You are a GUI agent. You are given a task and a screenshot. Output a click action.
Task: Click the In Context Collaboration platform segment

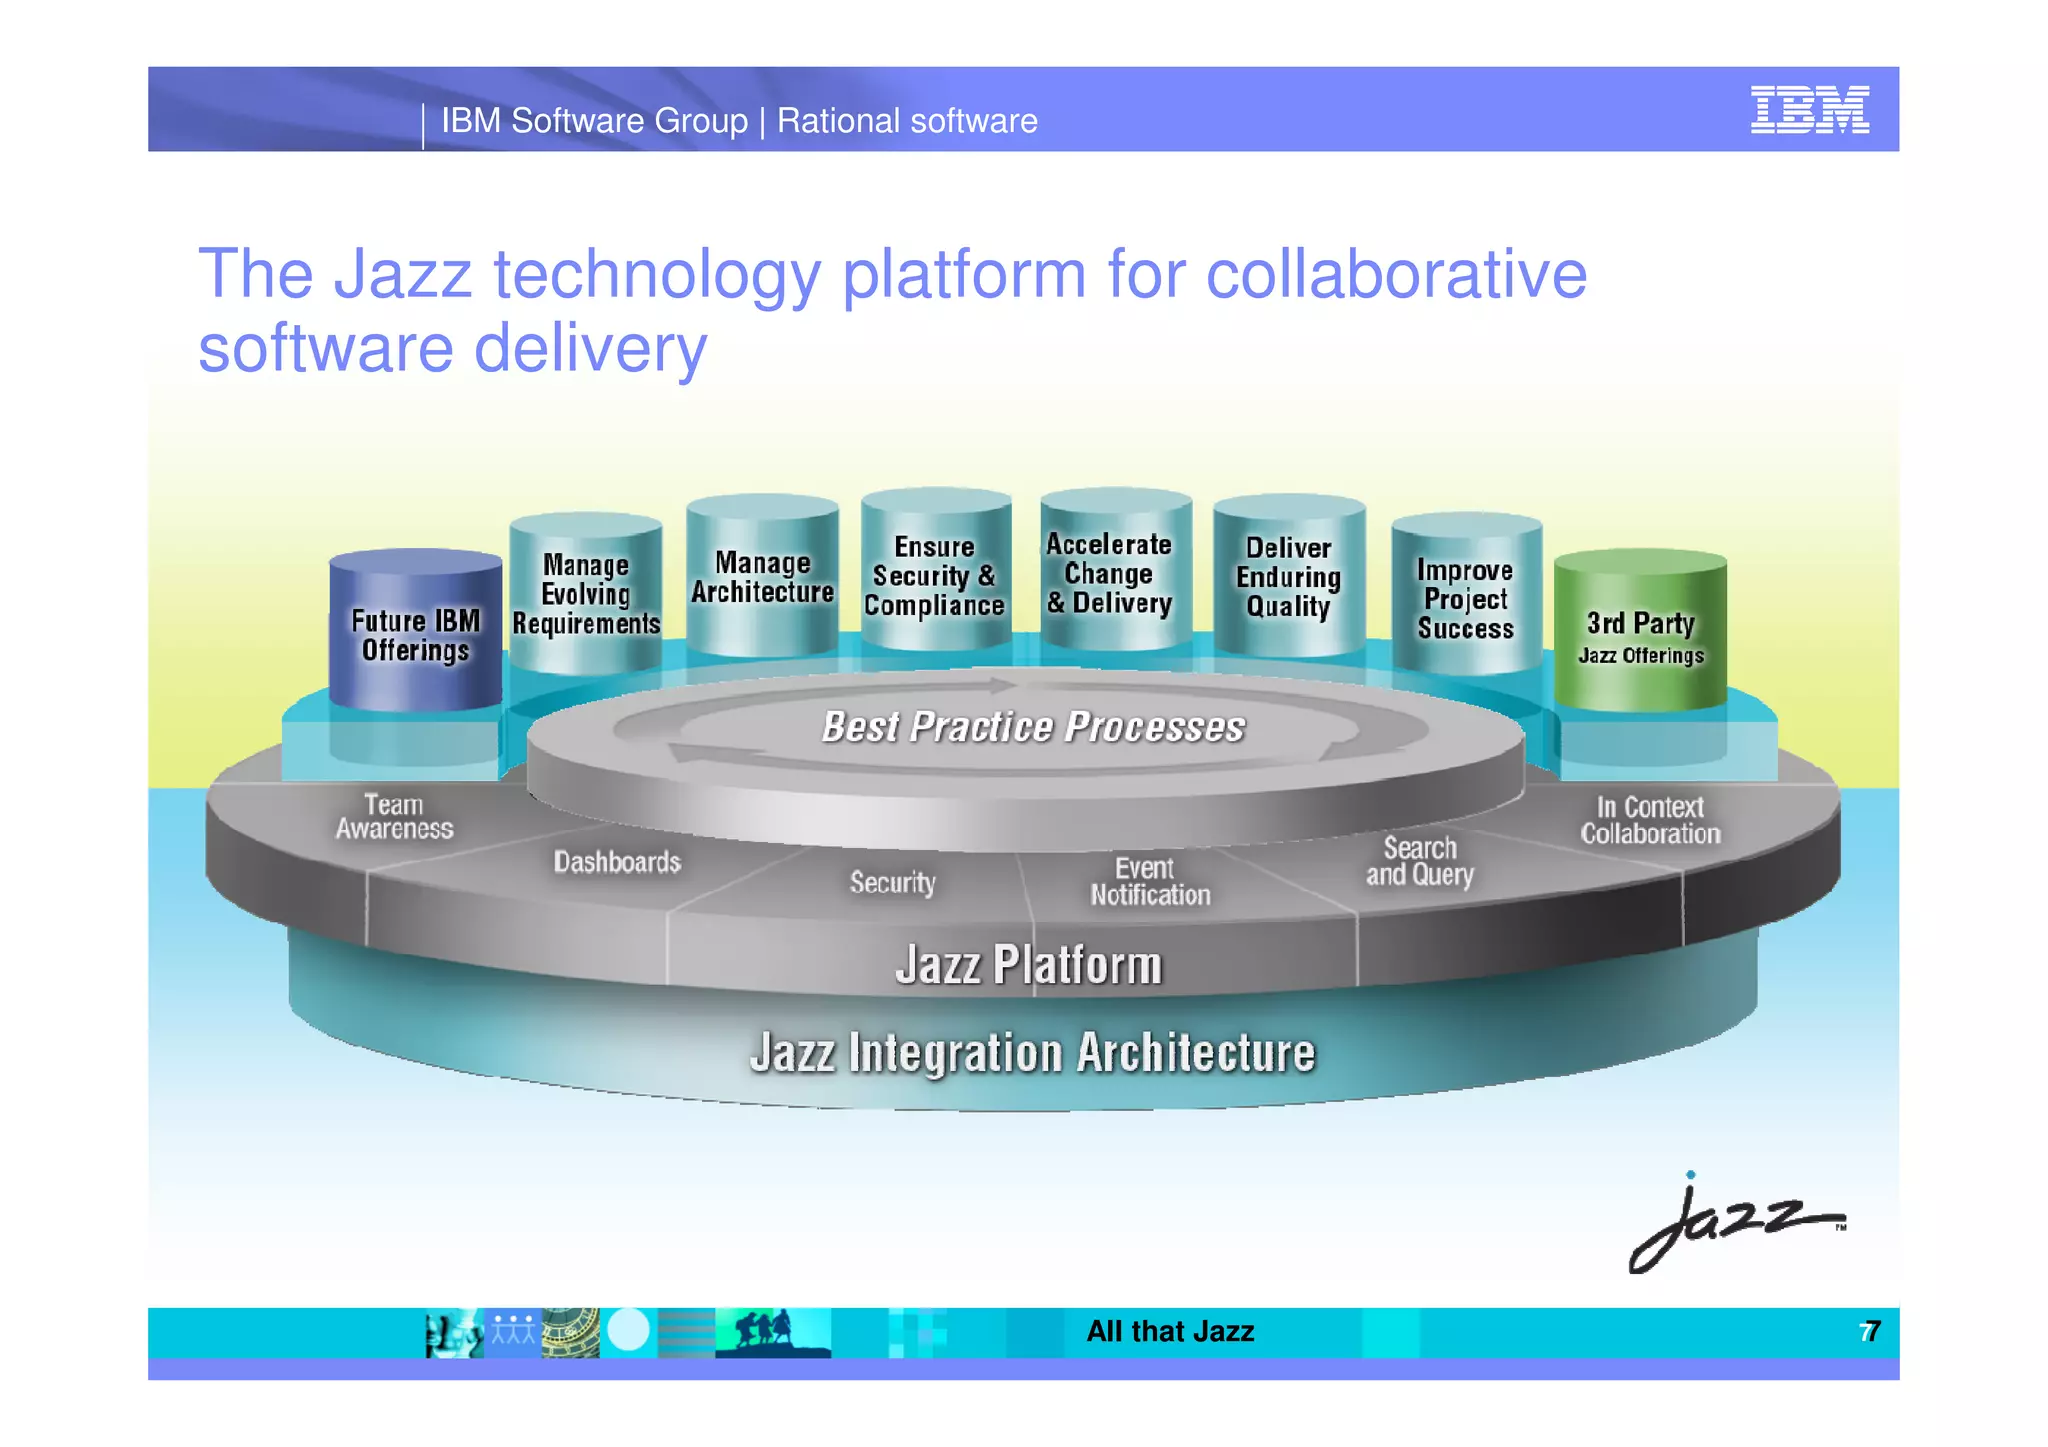[x=1650, y=820]
